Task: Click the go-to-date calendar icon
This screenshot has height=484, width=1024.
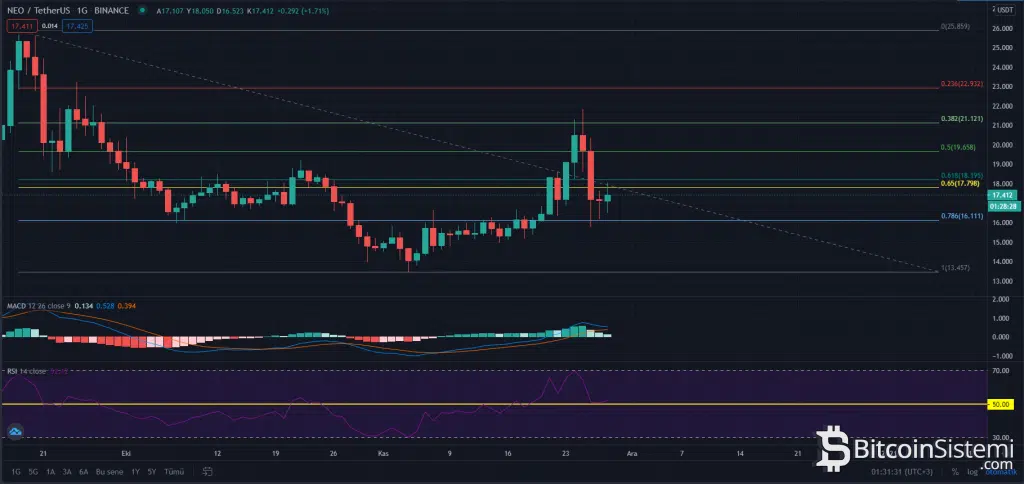Action: (208, 472)
